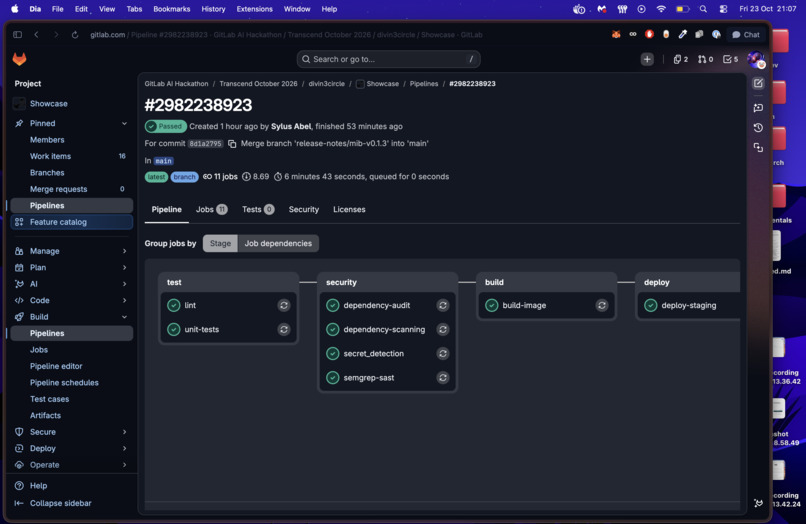Retry the unit-tests job
Viewport: 806px width, 524px height.
coord(284,330)
